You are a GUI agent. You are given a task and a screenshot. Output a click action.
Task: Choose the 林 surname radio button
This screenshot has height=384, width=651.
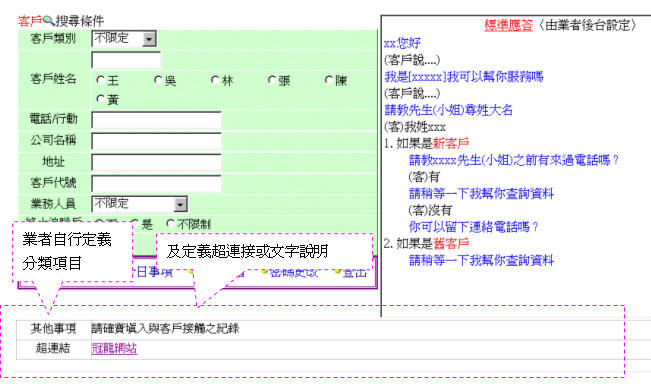pyautogui.click(x=215, y=79)
